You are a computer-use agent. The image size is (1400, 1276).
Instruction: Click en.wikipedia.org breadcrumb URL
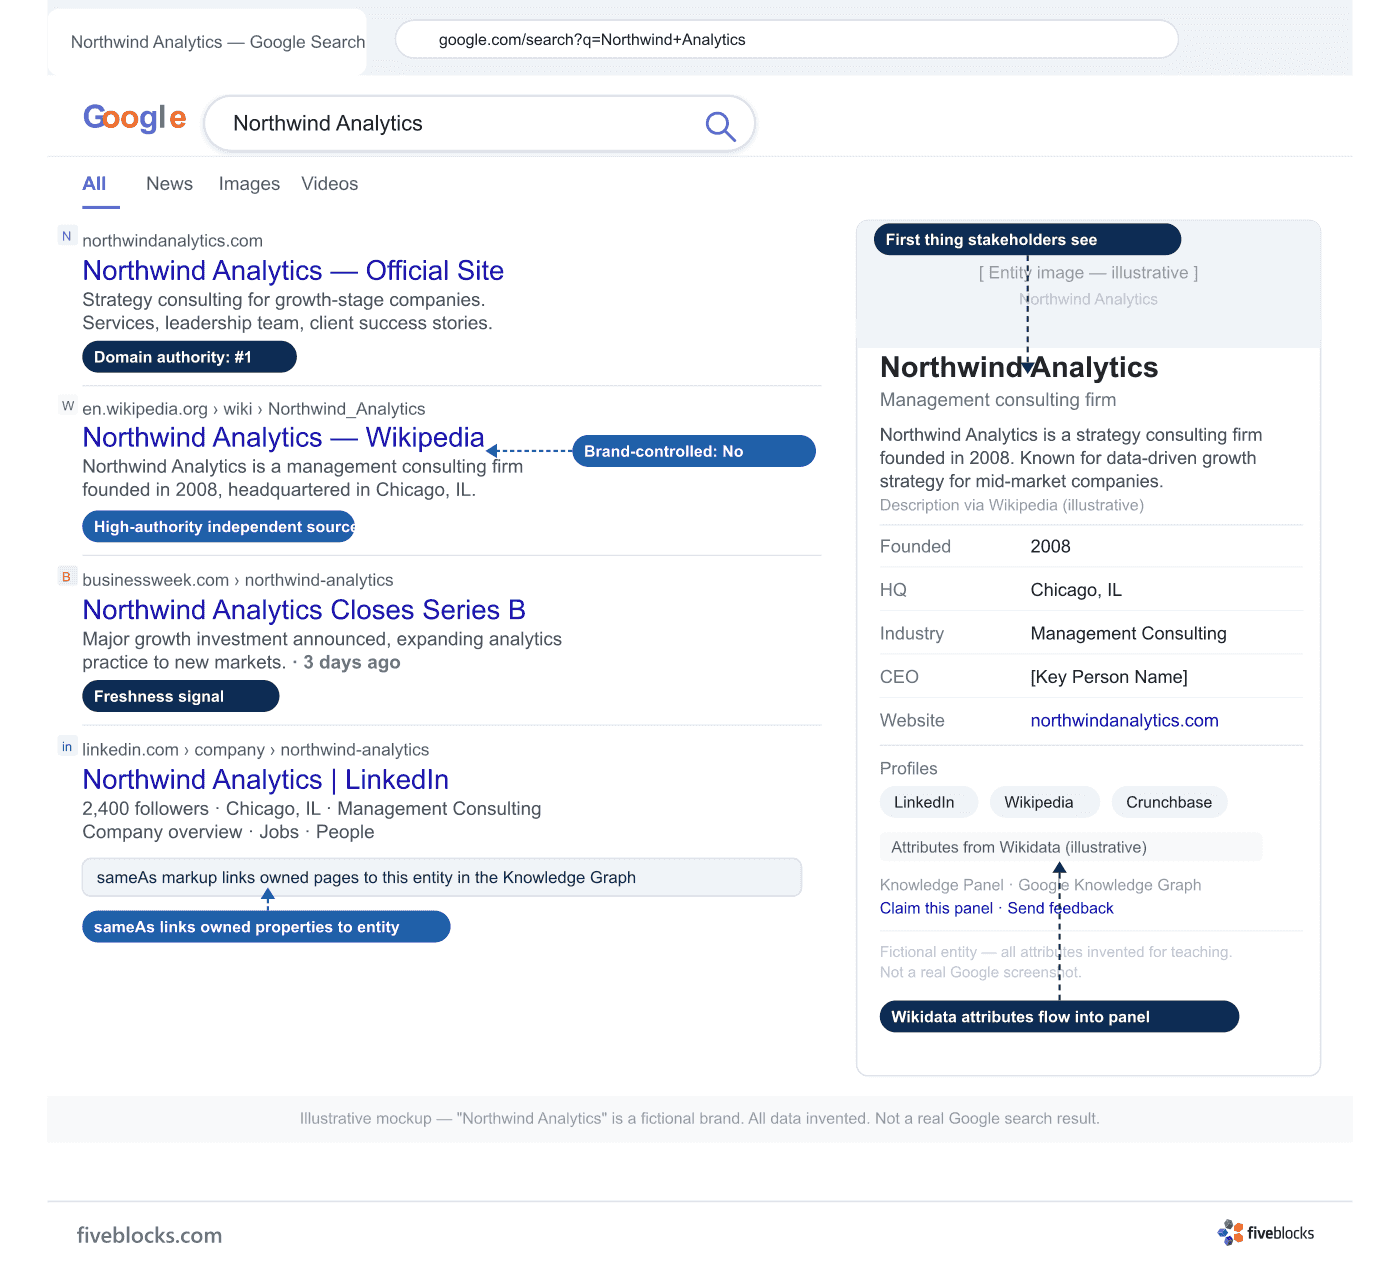click(254, 409)
